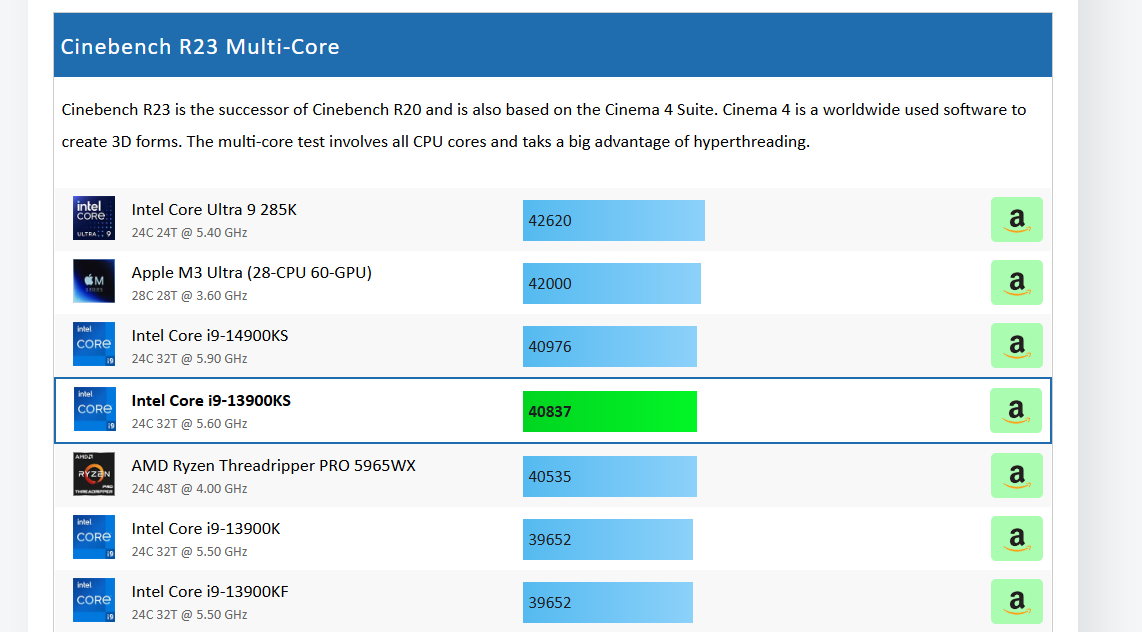Open the Apple M3 Ultra (28-CPU 60-GPU) link
The width and height of the screenshot is (1142, 632).
[x=251, y=273]
